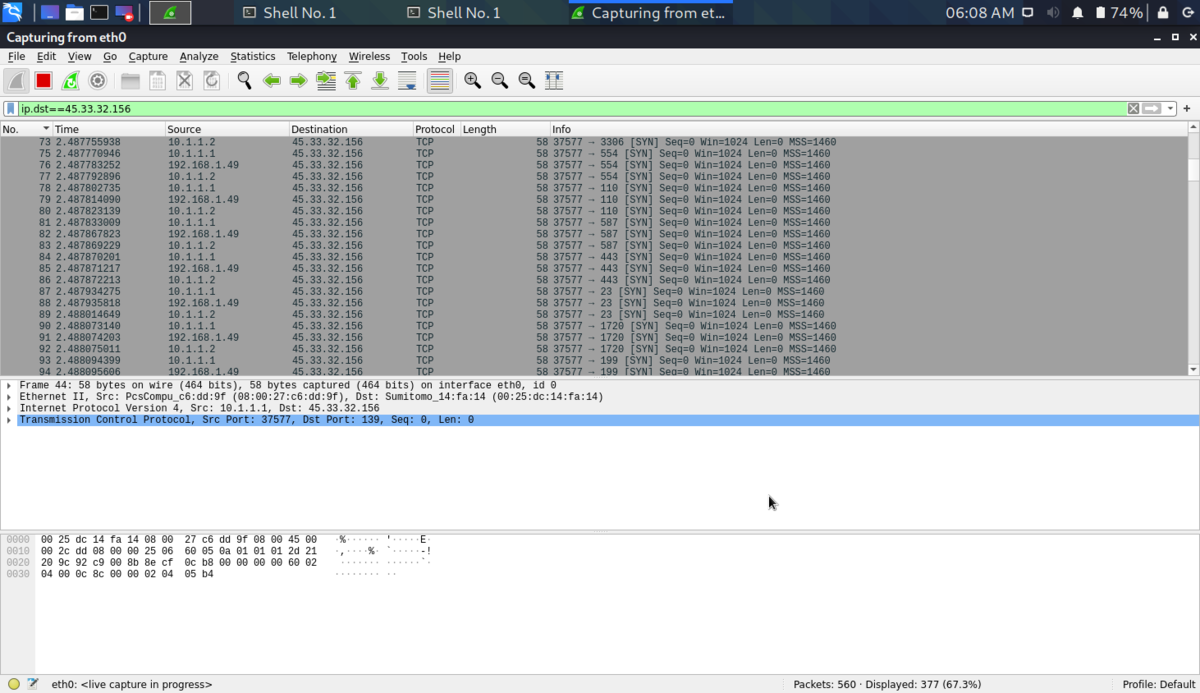Click the start capture shark fin icon
Viewport: 1200px width, 693px height.
[16, 81]
